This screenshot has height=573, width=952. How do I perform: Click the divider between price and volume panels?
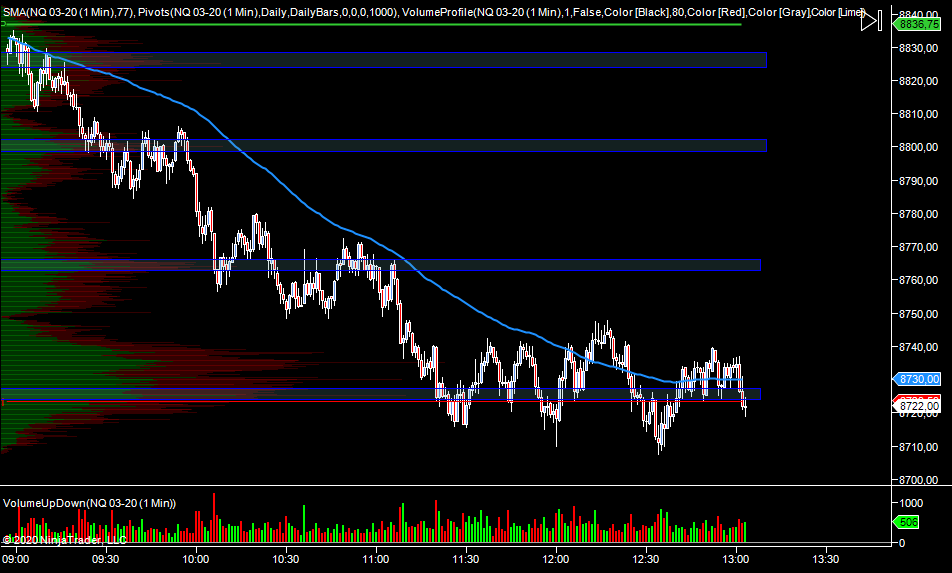(x=440, y=486)
